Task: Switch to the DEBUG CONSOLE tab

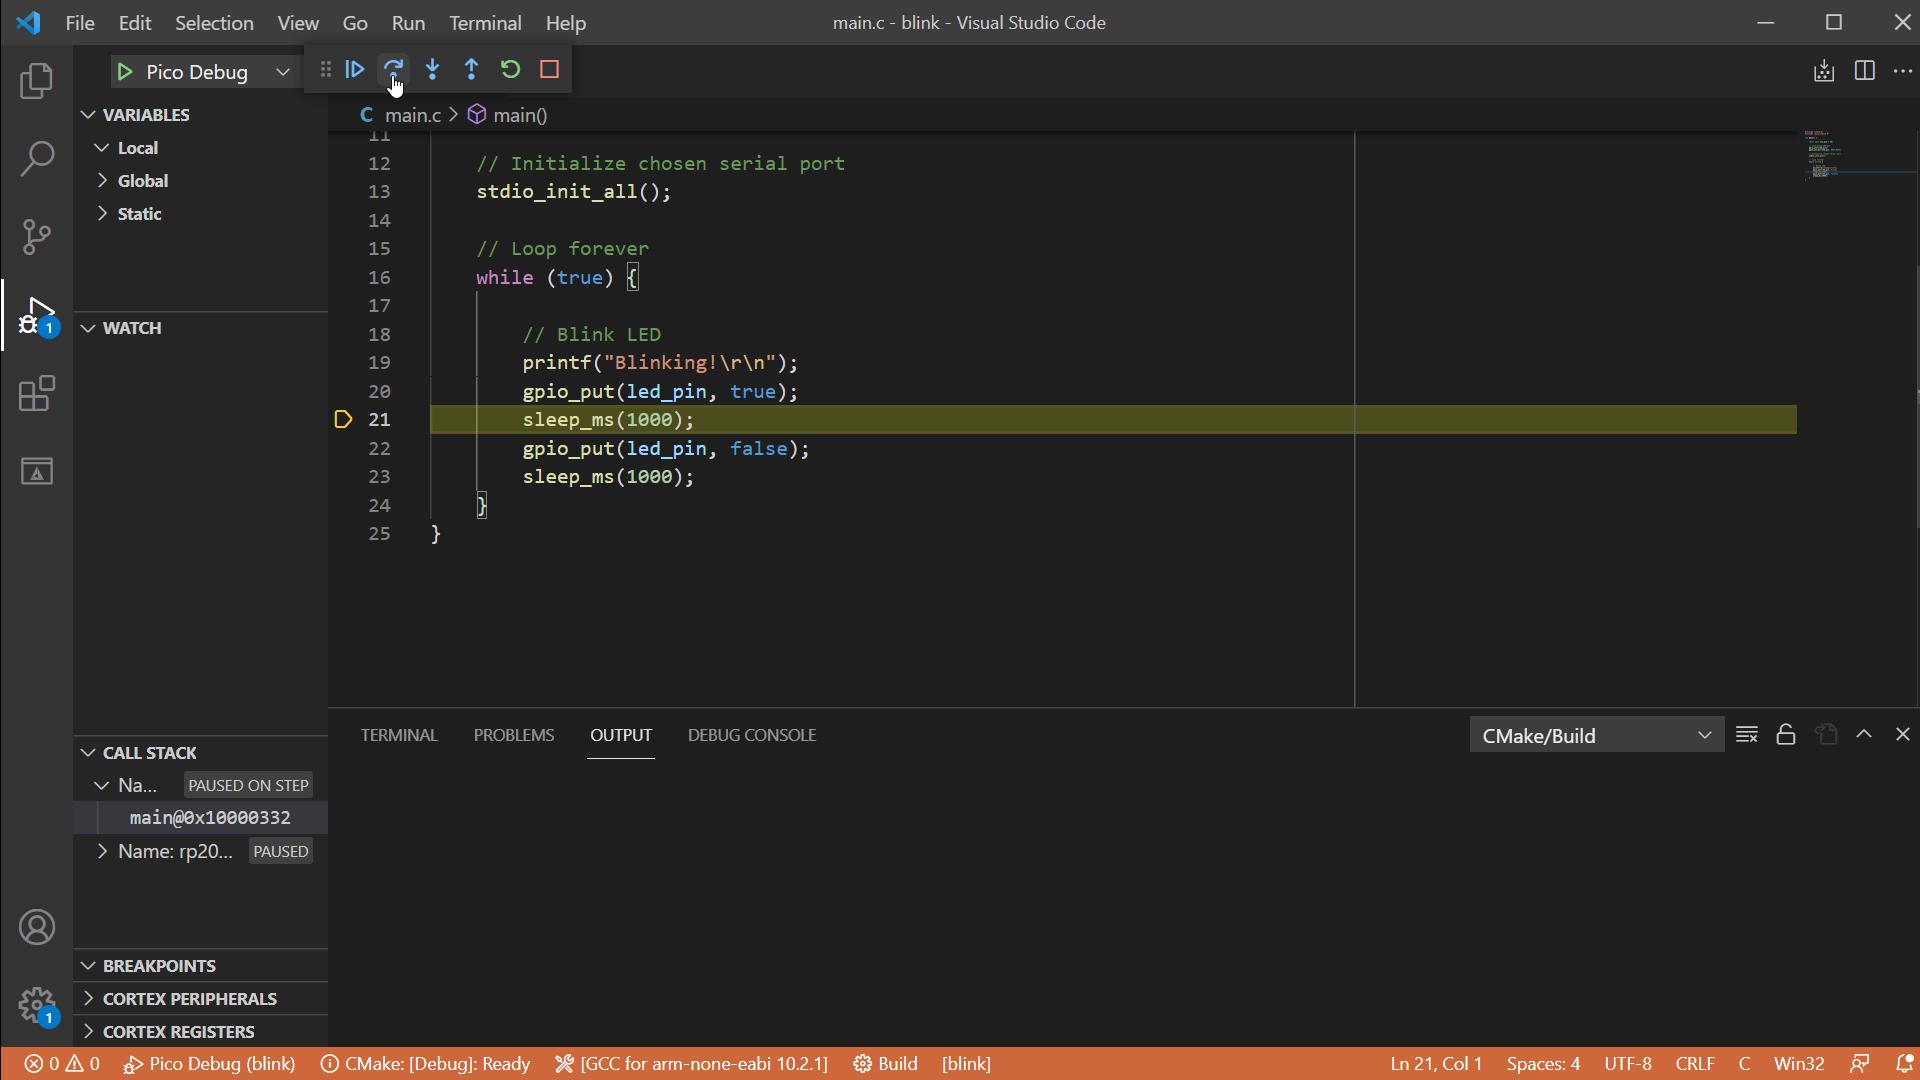Action: pos(751,734)
